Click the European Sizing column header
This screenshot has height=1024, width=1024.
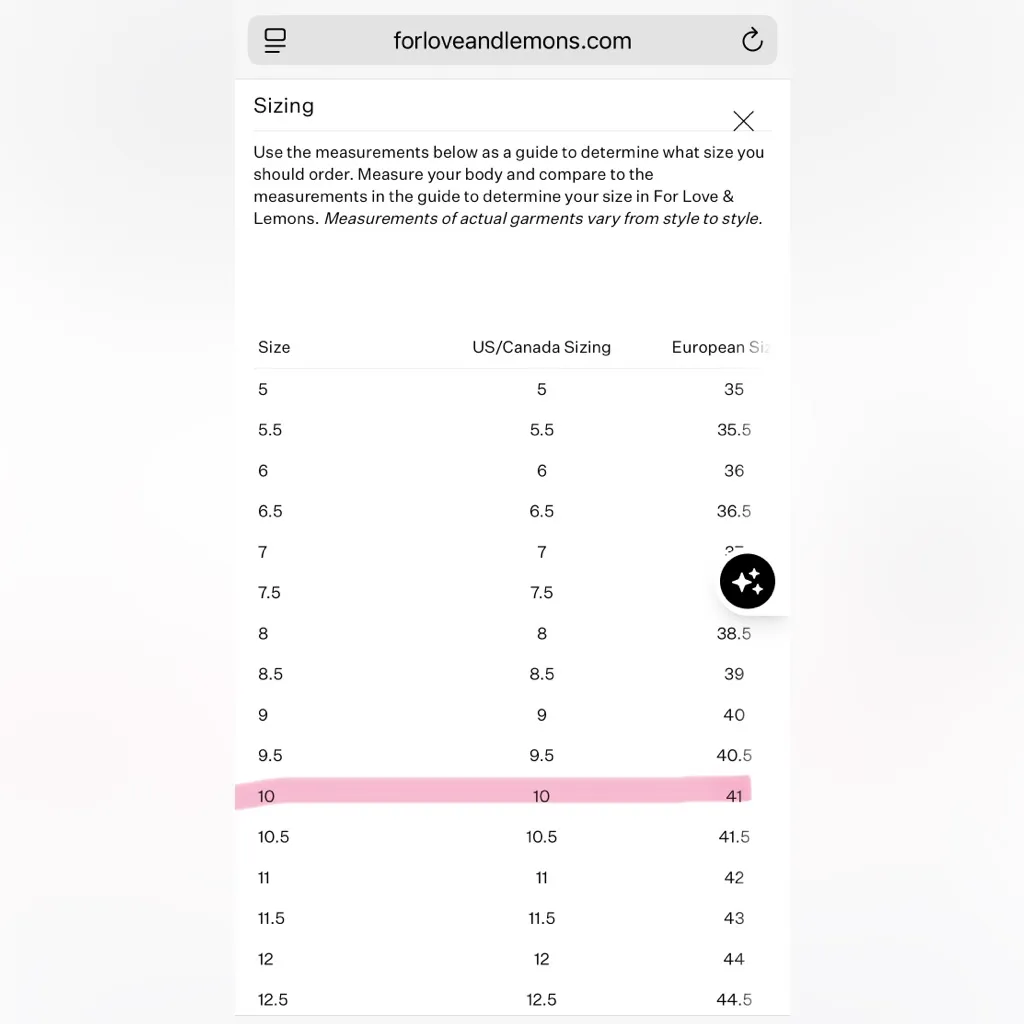click(x=720, y=347)
